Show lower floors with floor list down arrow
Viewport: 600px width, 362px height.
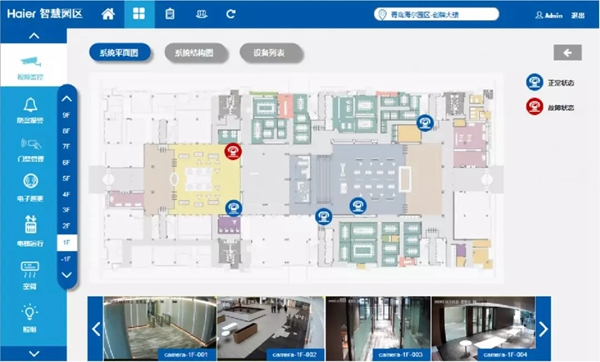[x=67, y=275]
